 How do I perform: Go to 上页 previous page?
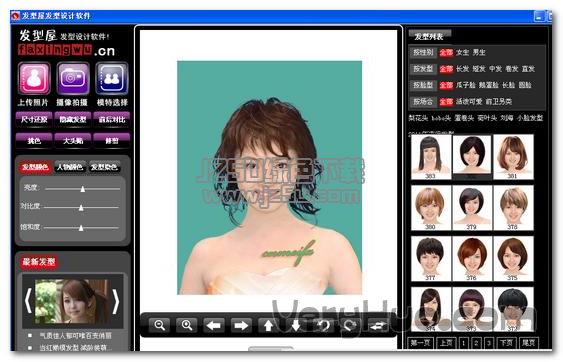tap(446, 343)
